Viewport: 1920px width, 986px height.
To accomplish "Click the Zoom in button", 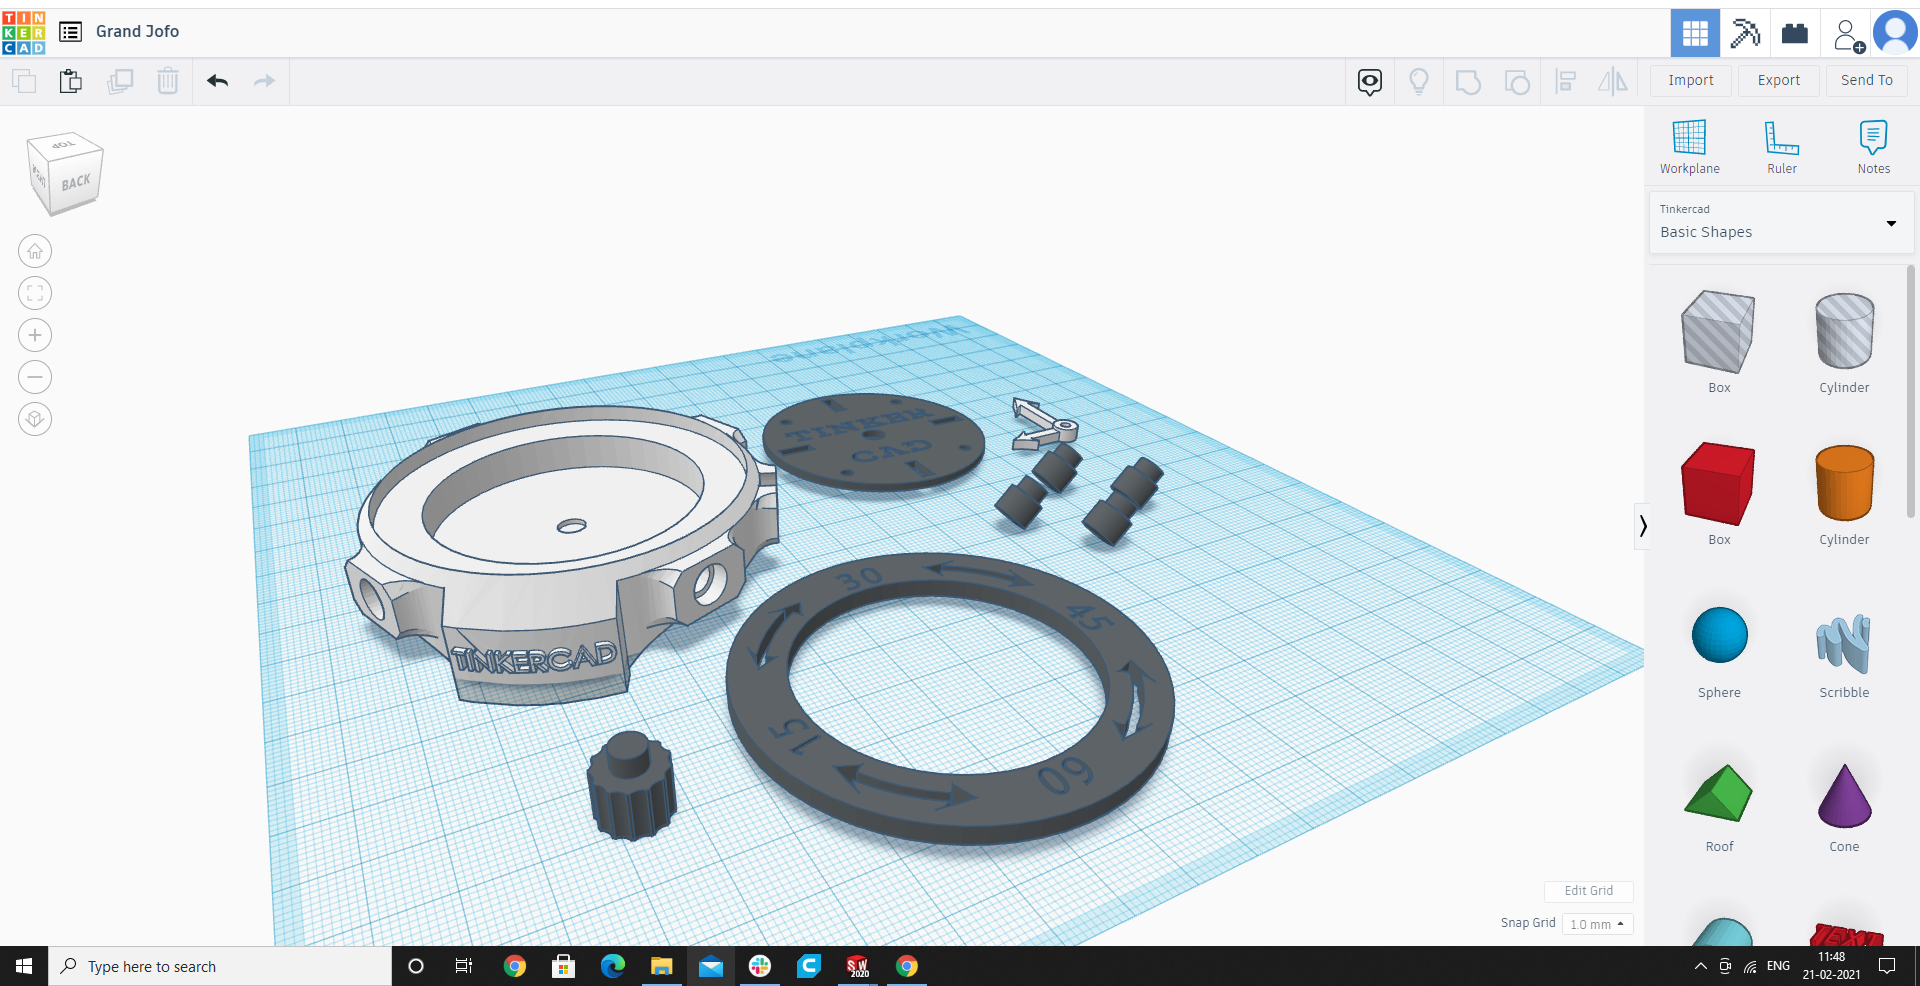I will [35, 335].
